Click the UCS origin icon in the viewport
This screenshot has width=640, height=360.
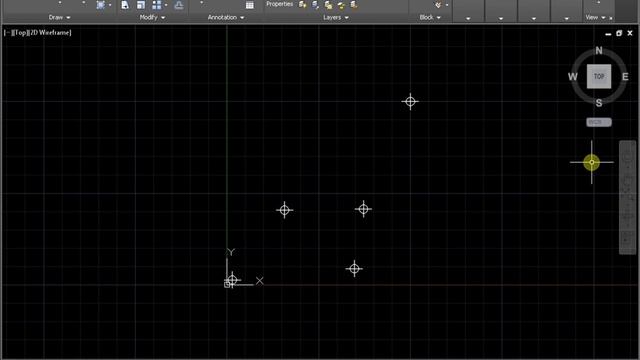tap(227, 284)
